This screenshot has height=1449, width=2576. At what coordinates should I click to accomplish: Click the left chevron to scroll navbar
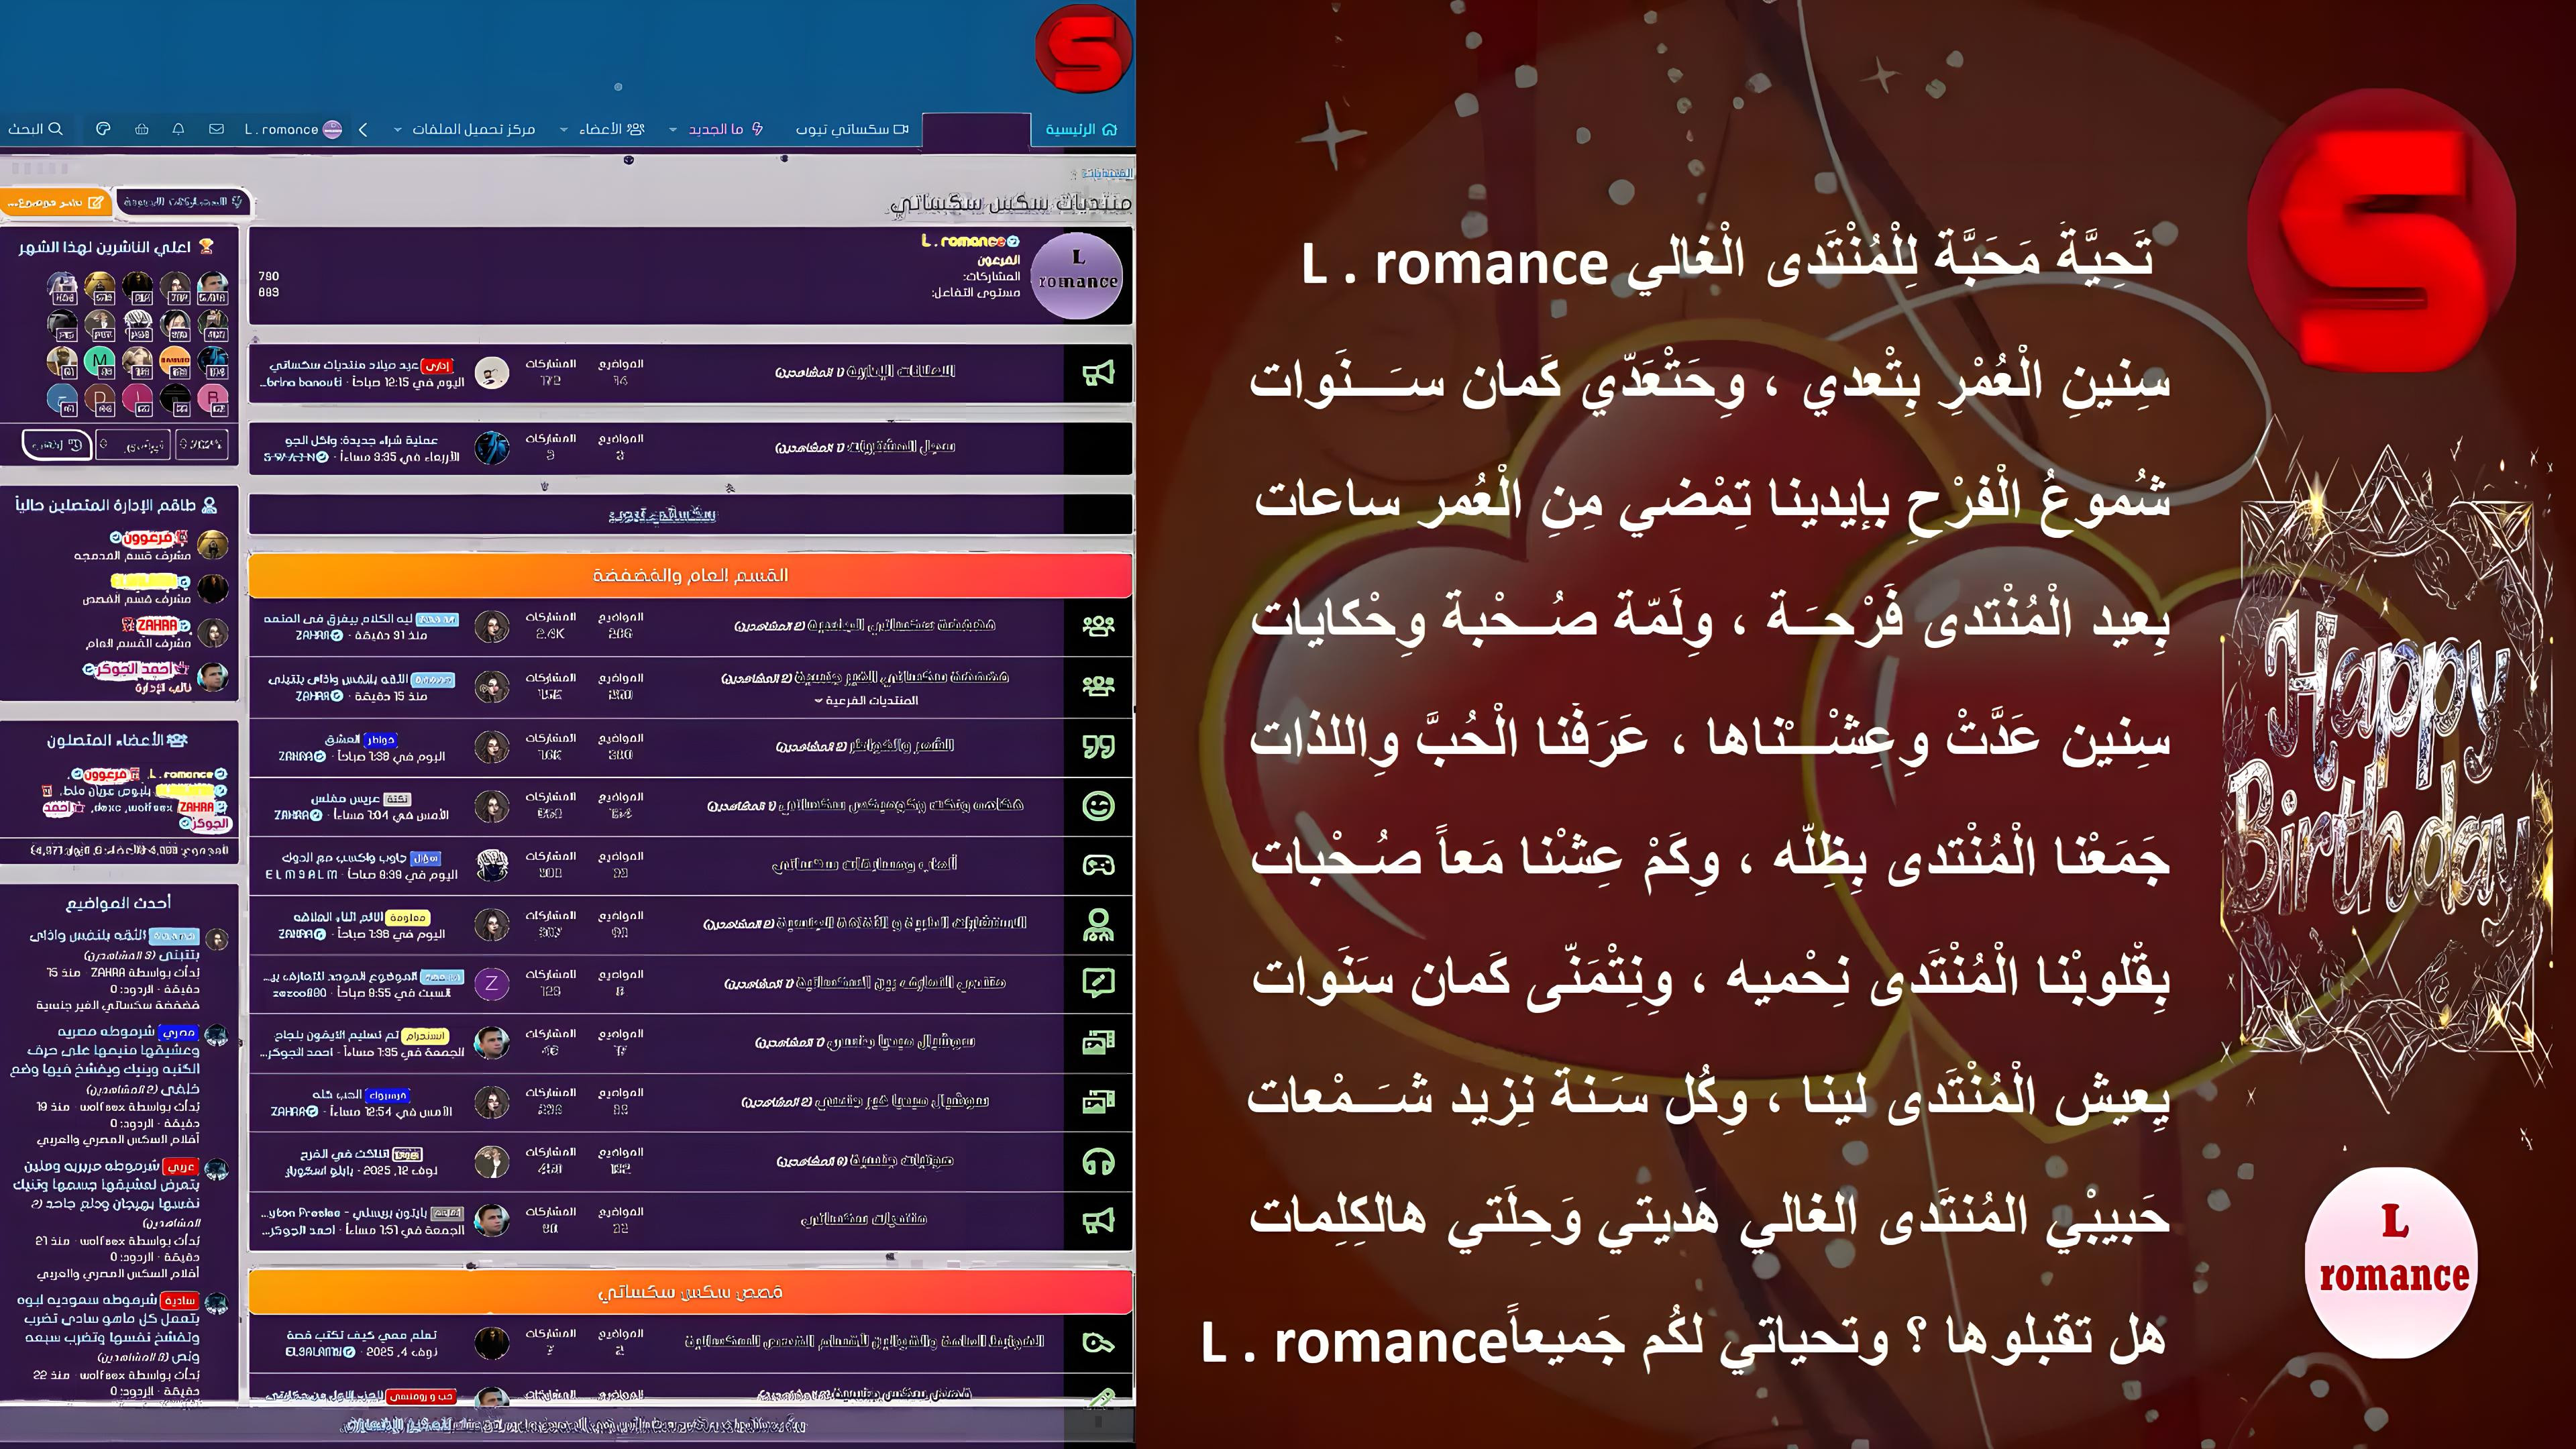tap(363, 129)
